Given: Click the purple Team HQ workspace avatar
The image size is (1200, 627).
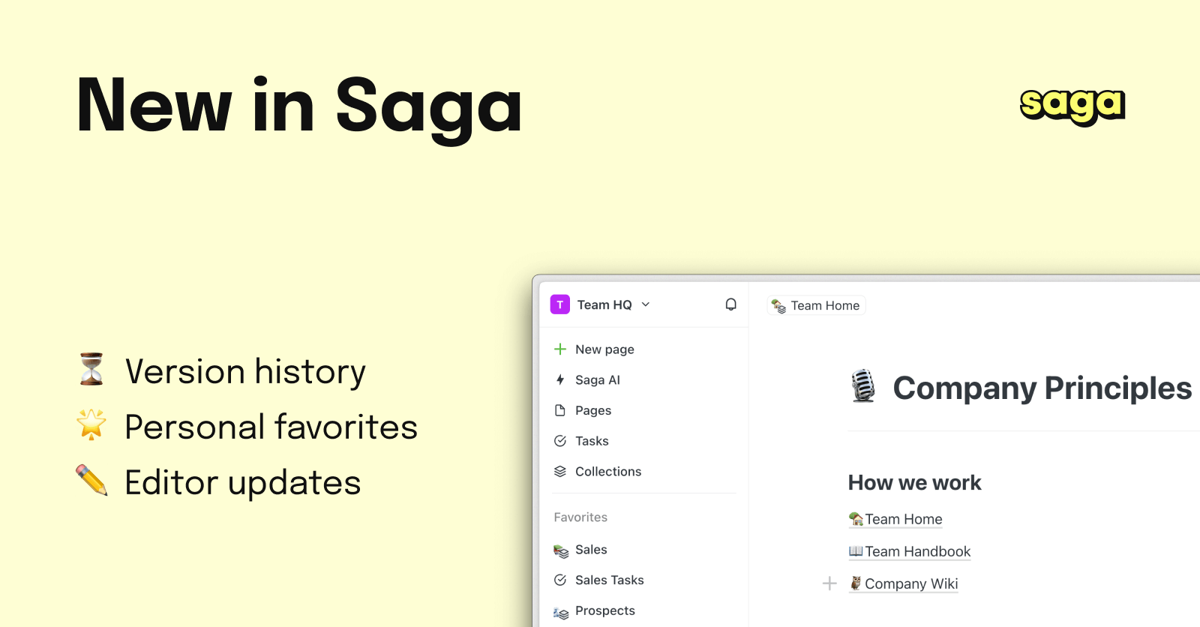Looking at the screenshot, I should tap(560, 305).
